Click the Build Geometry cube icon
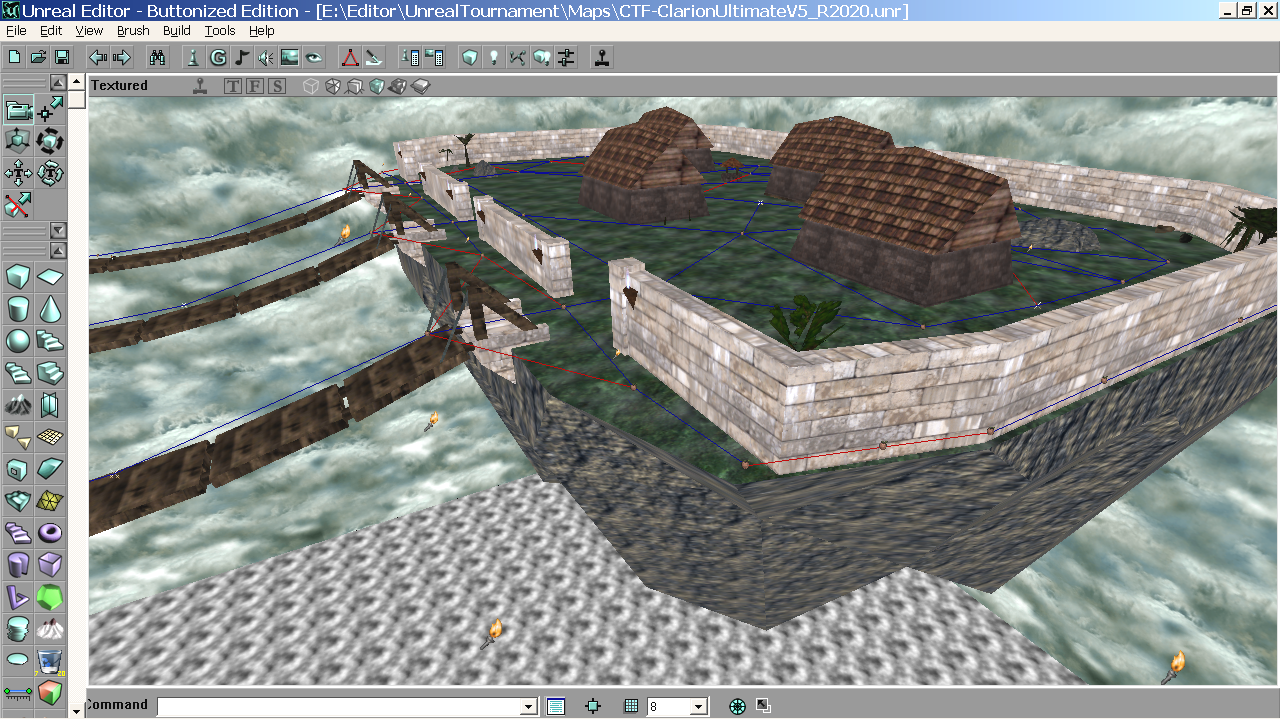 pos(469,57)
